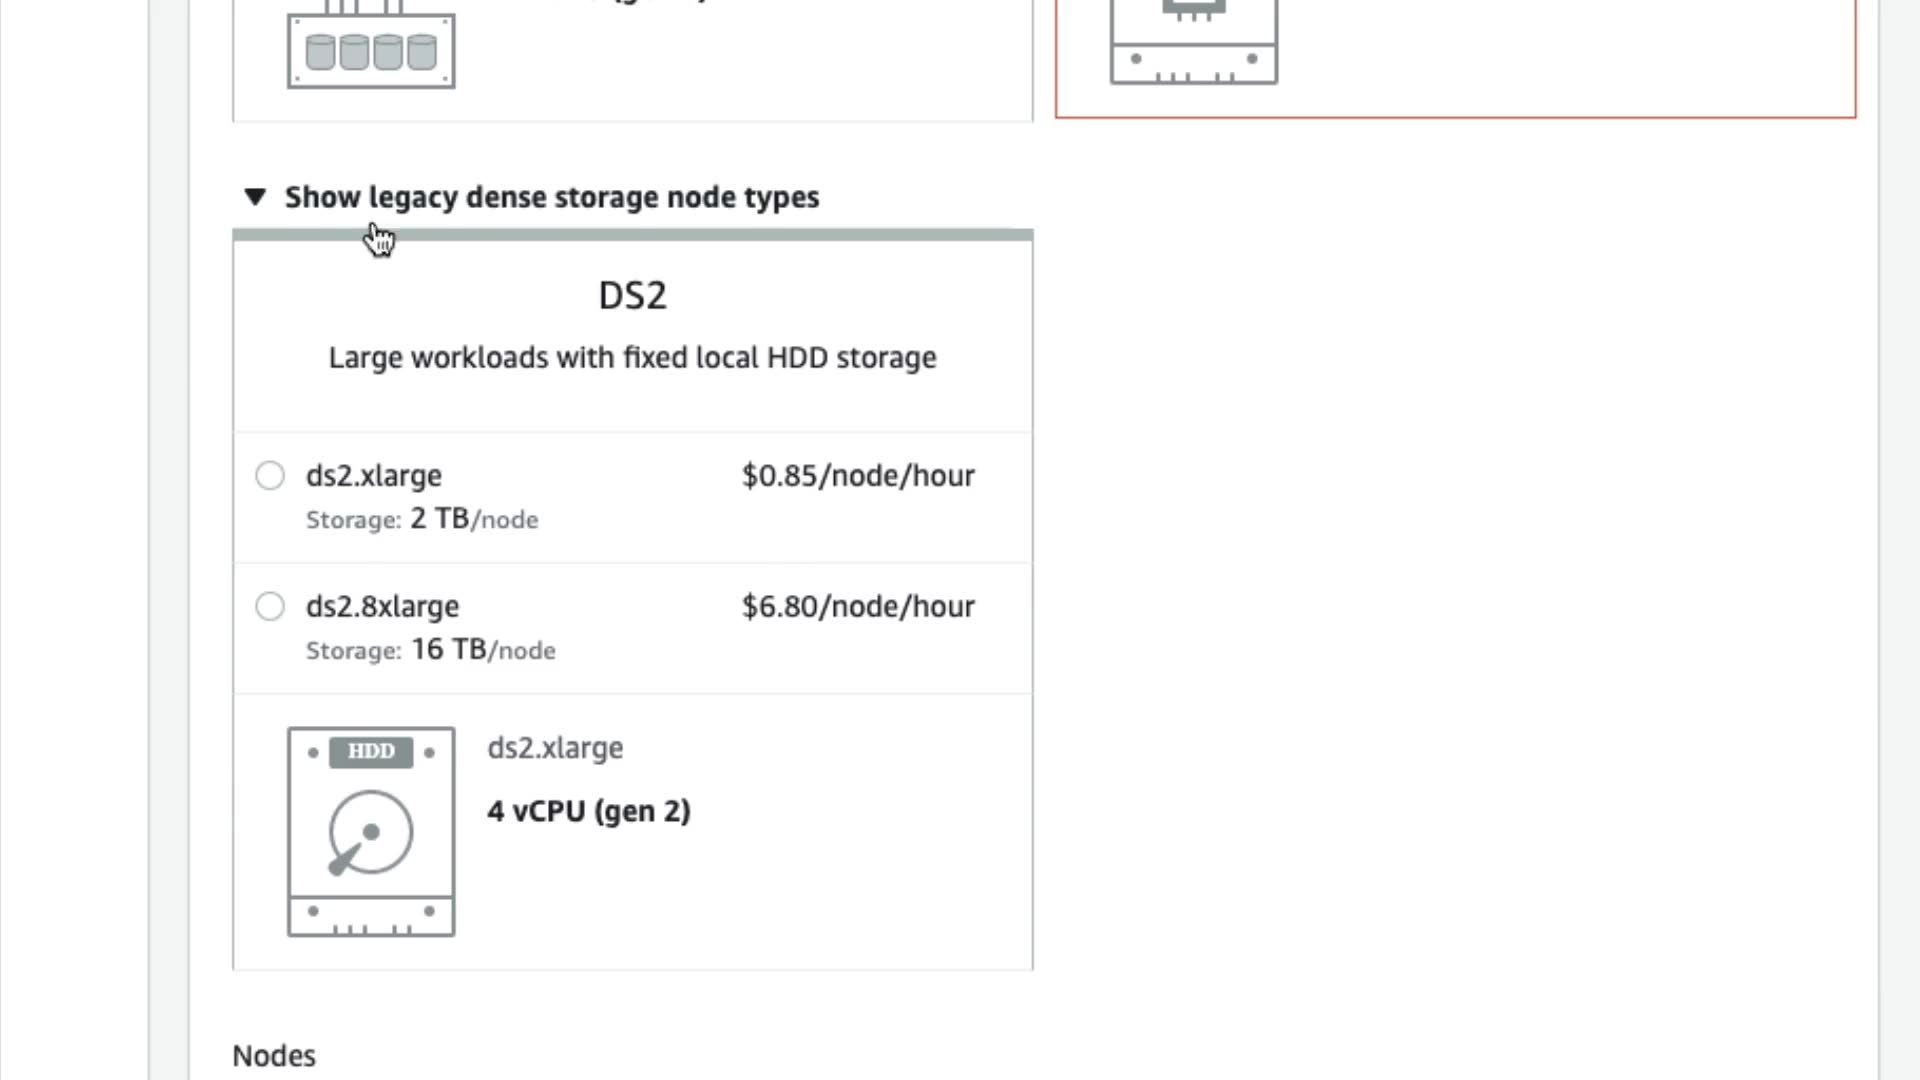Screen dimensions: 1920x1080
Task: Click the ds2.8xlarge option label
Action: (383, 607)
